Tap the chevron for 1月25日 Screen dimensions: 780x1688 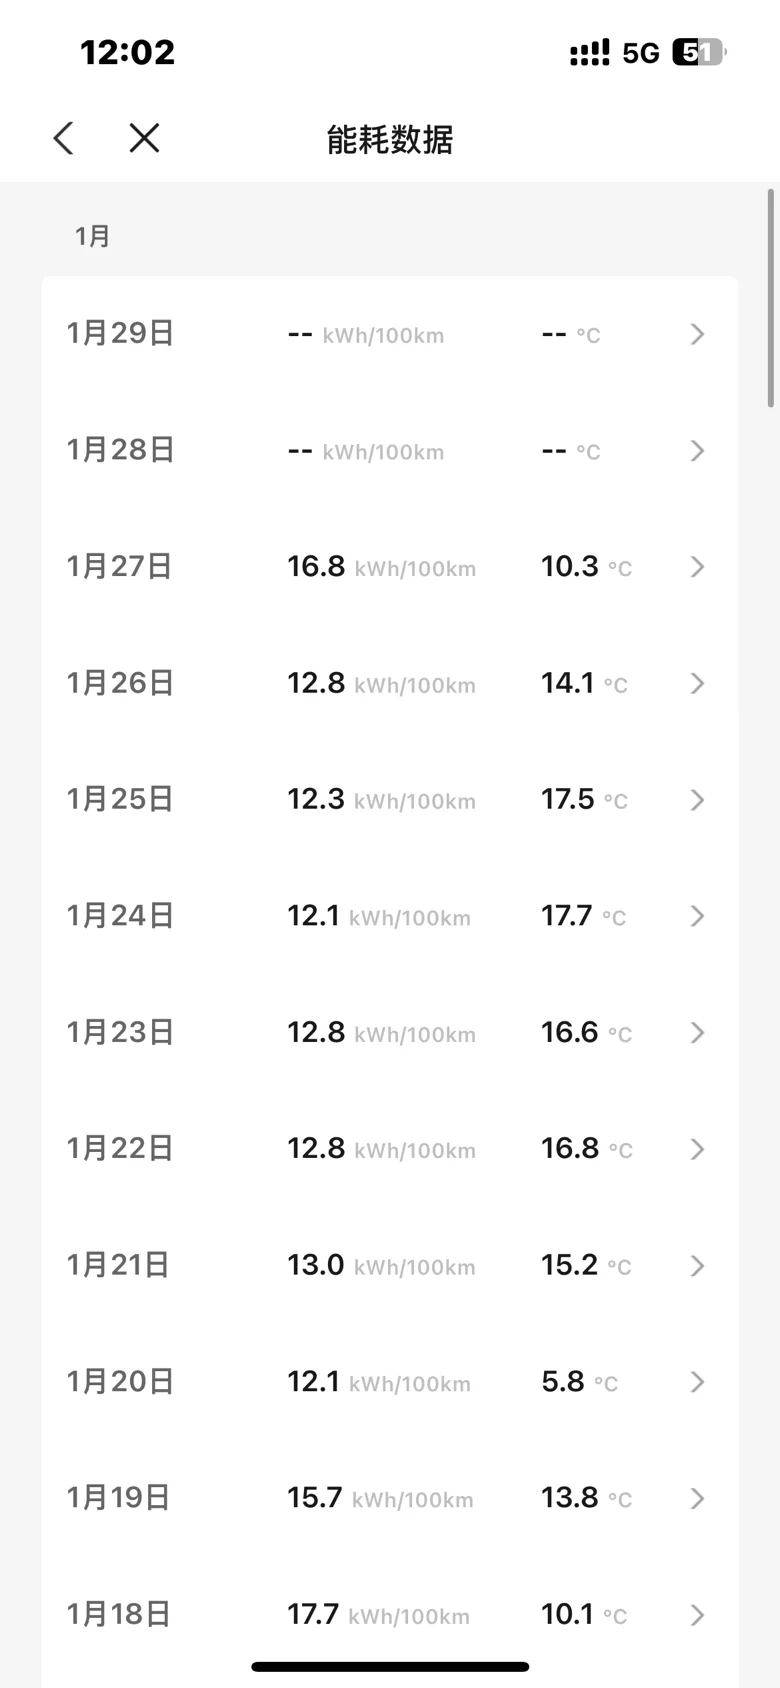[698, 800]
